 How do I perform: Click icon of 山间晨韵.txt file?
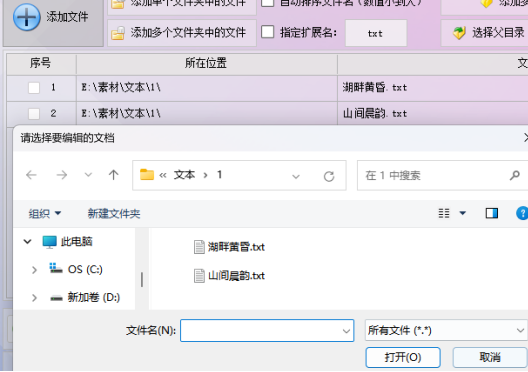(199, 276)
